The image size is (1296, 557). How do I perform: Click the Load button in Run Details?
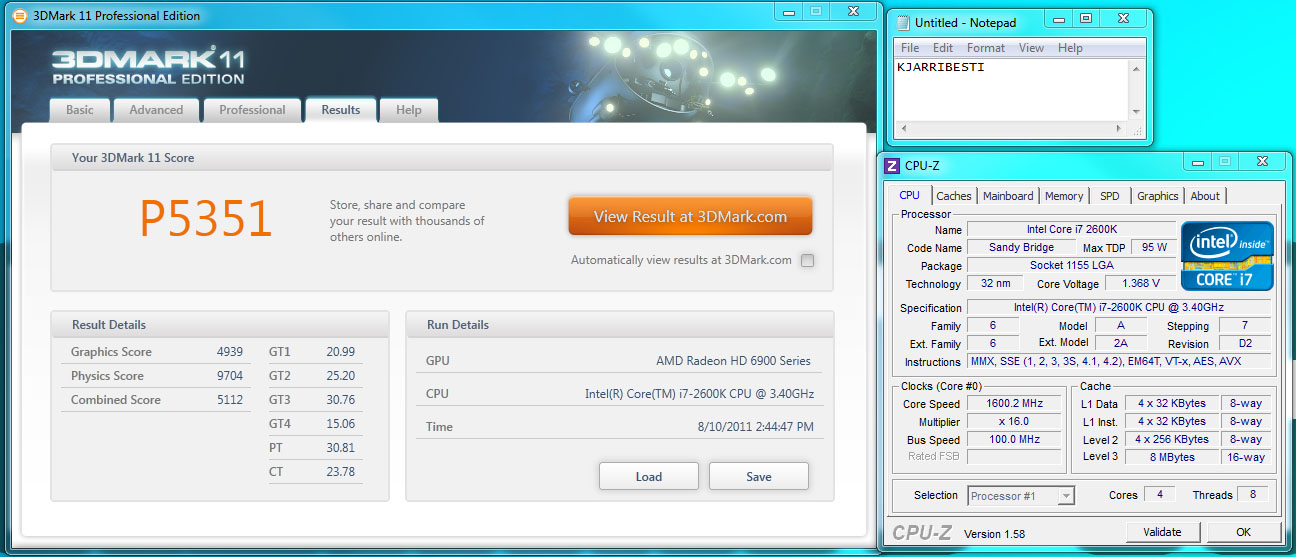click(x=648, y=477)
